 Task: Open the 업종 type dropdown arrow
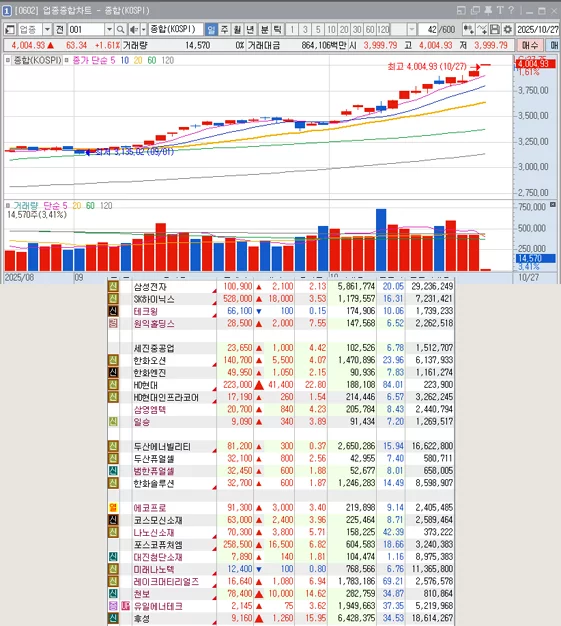[x=47, y=30]
